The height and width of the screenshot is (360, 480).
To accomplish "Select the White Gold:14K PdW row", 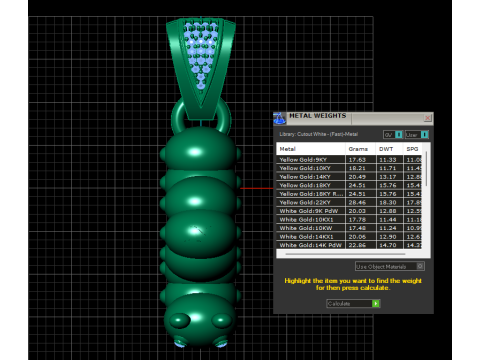I will tap(349, 245).
